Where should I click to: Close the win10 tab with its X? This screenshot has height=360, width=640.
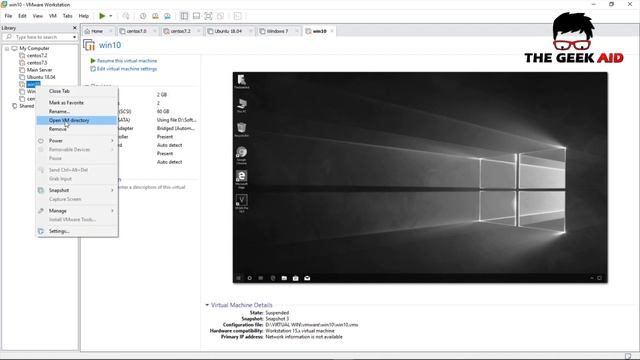click(x=332, y=31)
